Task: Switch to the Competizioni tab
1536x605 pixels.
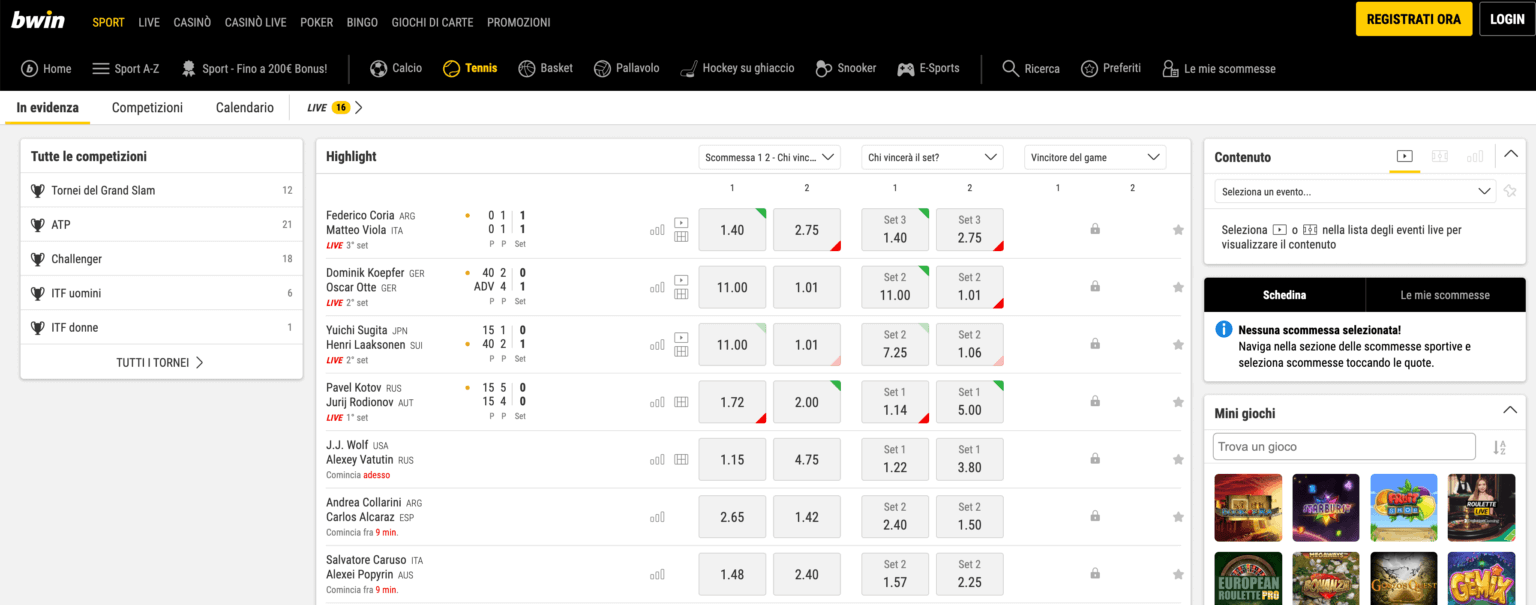Action: coord(147,108)
